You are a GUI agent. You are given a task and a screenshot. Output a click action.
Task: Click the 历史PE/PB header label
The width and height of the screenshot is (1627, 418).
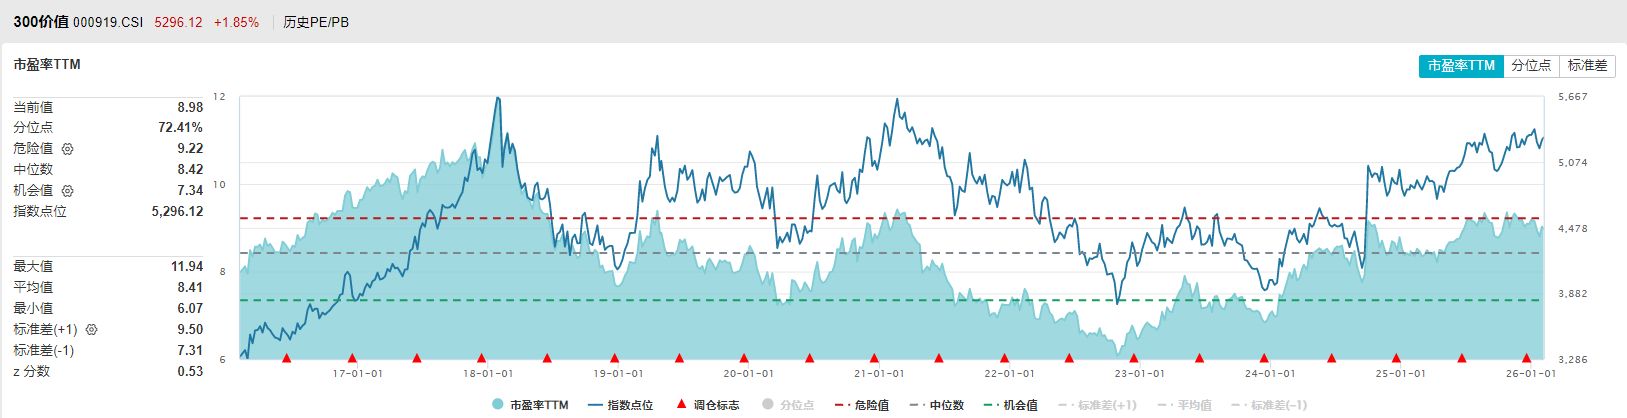(316, 22)
